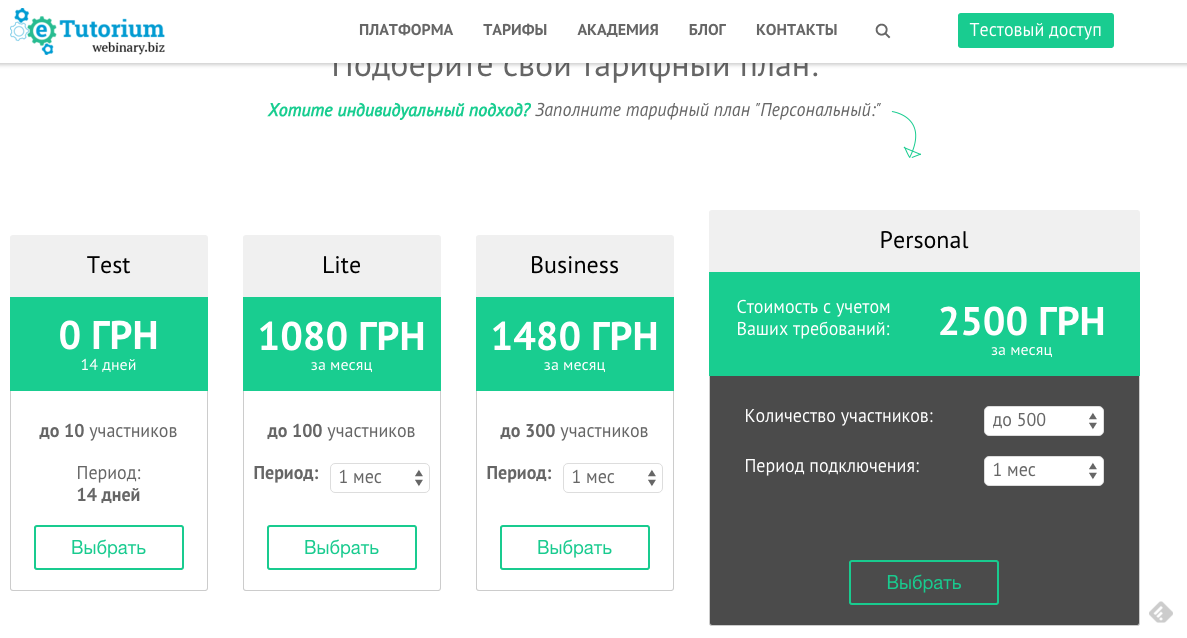Screen dimensions: 1187x638
Task: Select Выбрать under the Lite plan
Action: pyautogui.click(x=341, y=547)
